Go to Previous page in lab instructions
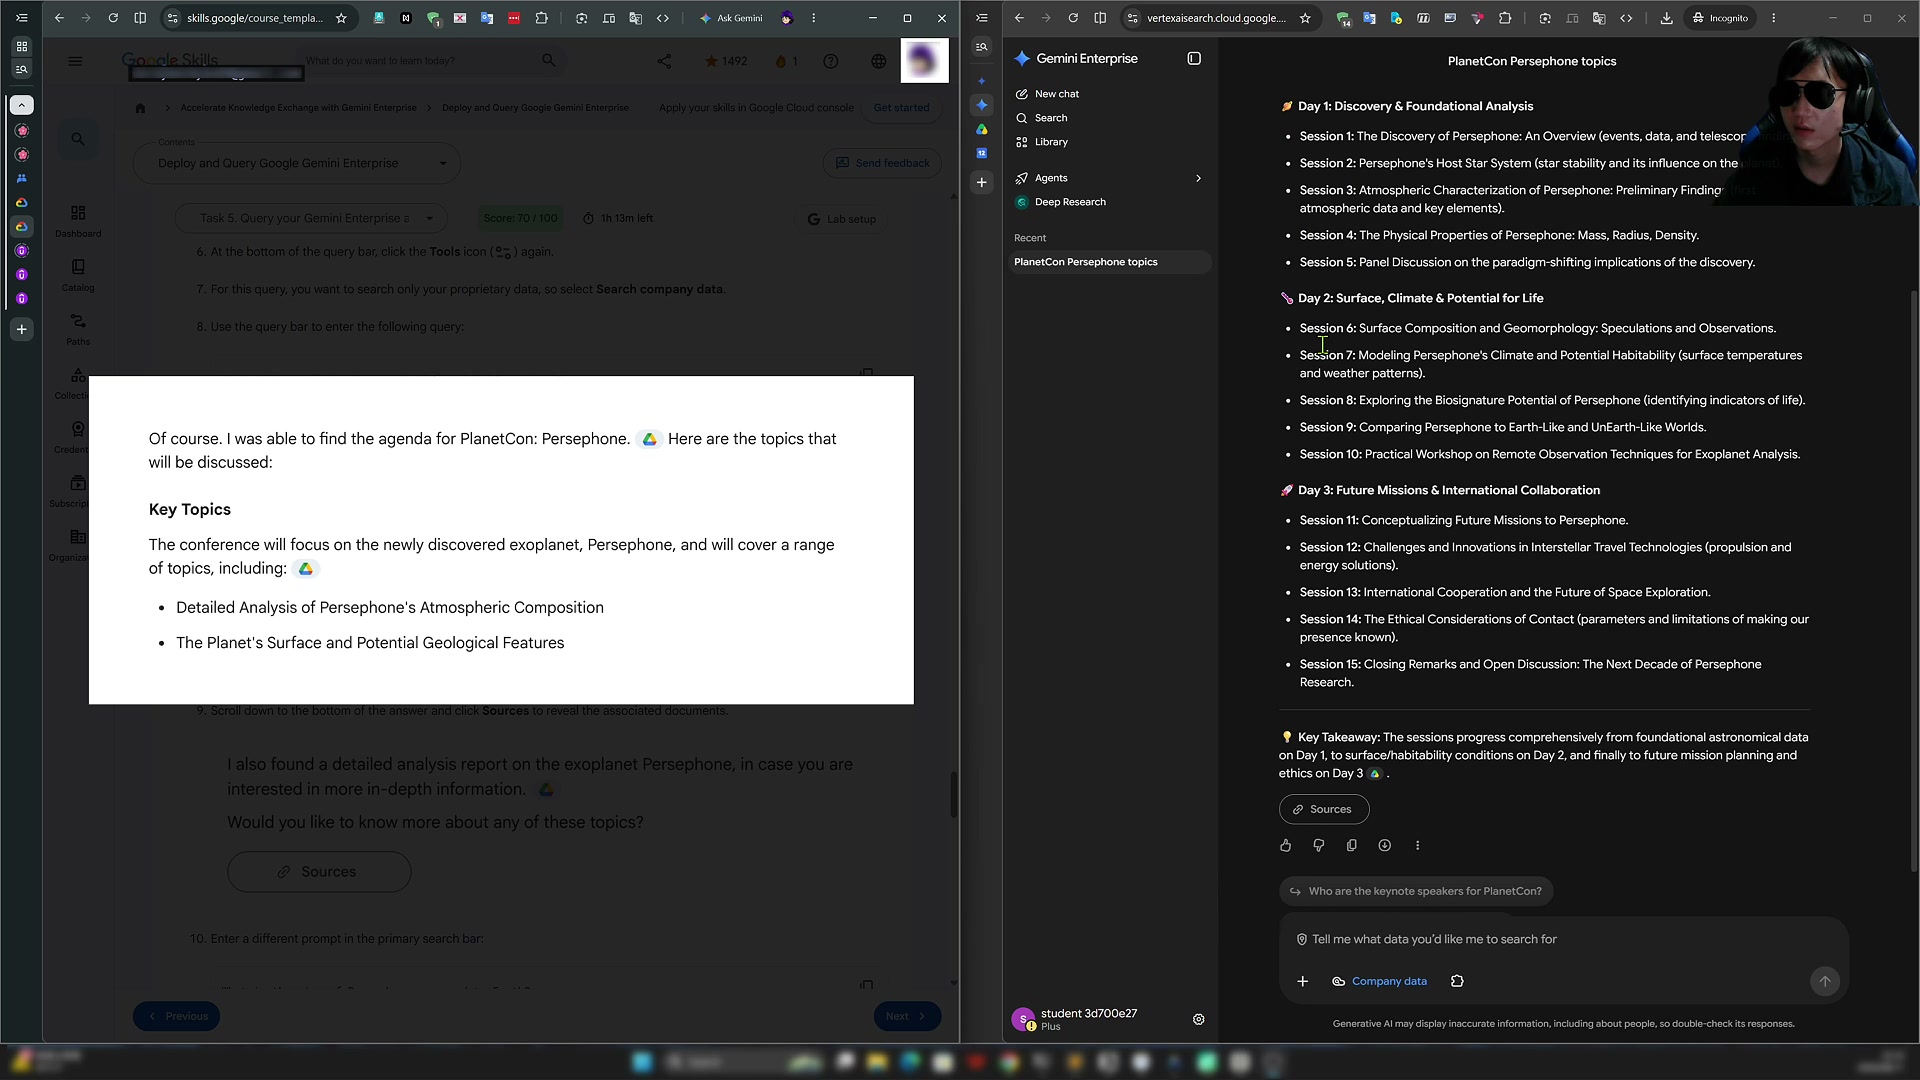This screenshot has width=1920, height=1080. [177, 1016]
